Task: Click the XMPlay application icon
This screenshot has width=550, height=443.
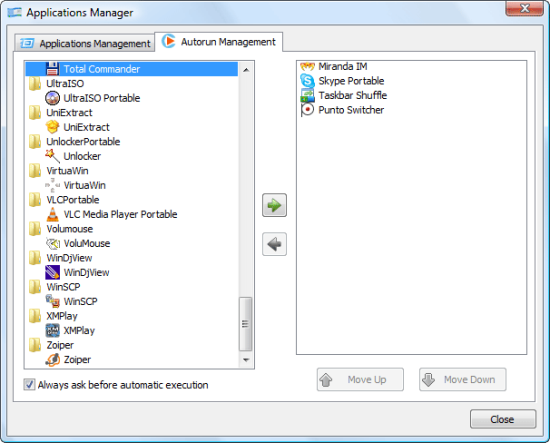Action: point(53,330)
